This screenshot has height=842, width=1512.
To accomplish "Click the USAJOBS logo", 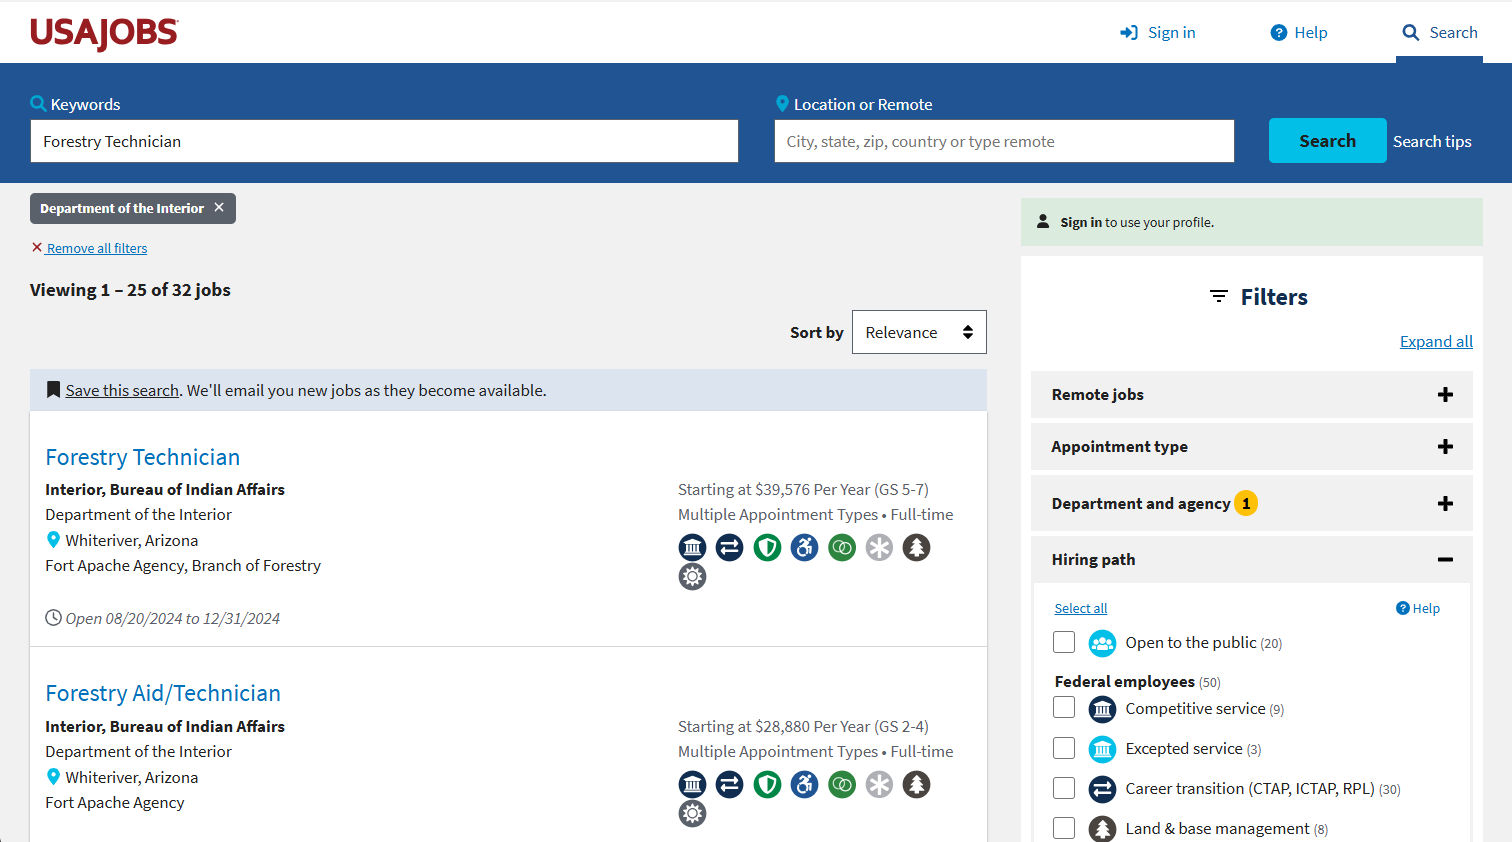I will point(104,33).
